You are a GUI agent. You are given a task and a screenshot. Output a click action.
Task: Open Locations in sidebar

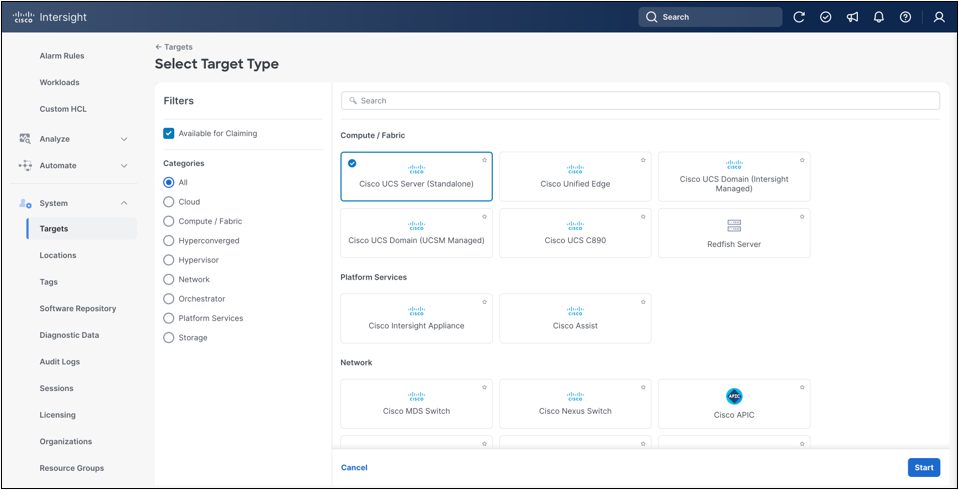coord(58,255)
